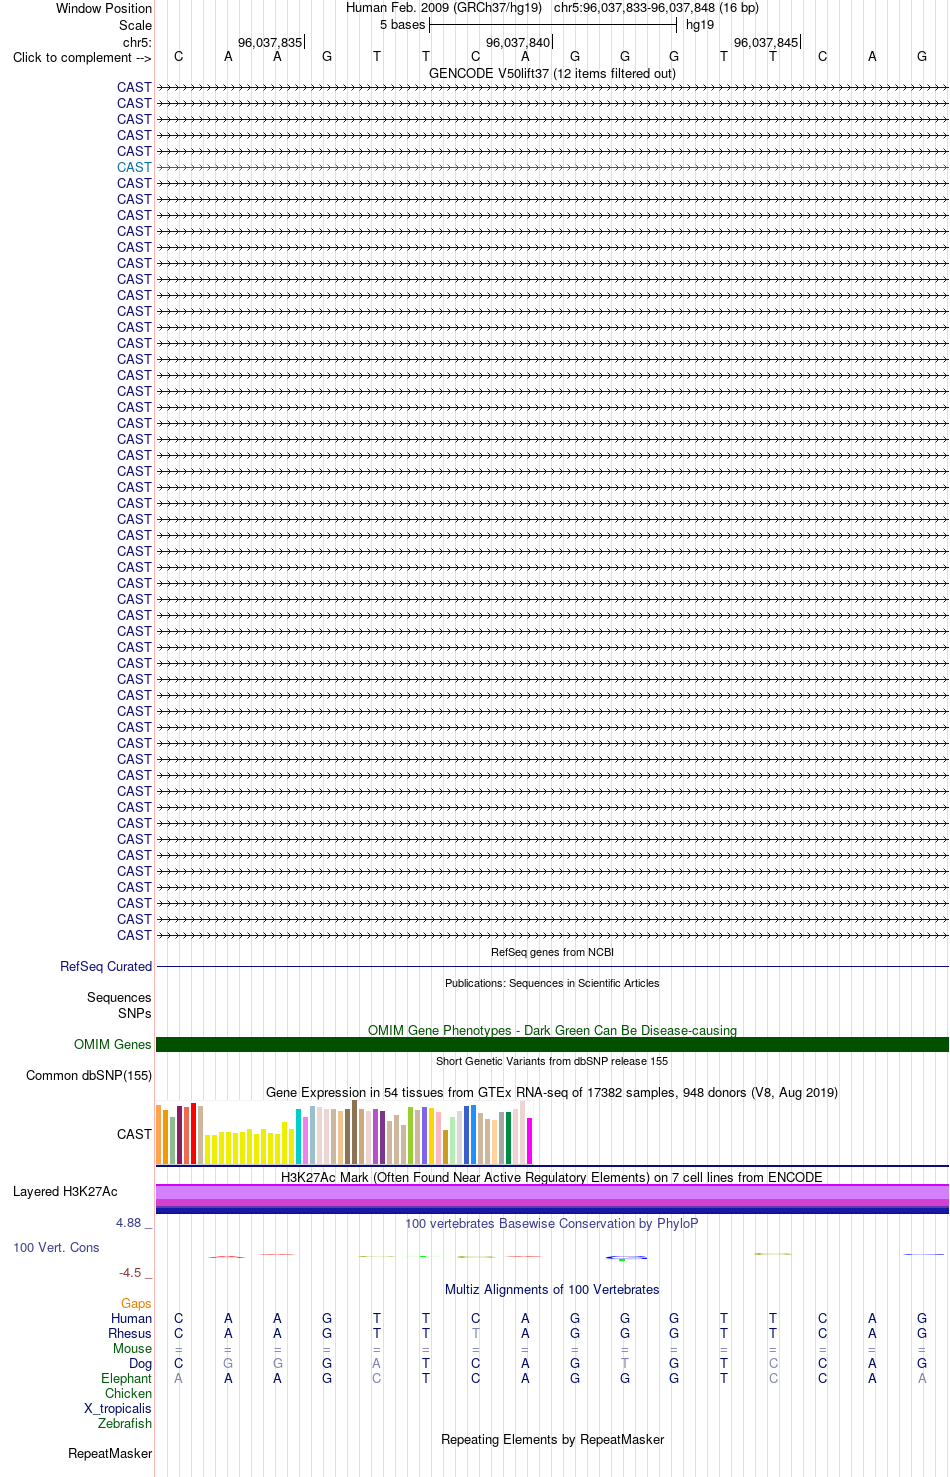Select the Rhesus alignment row label
The width and height of the screenshot is (950, 1477).
tap(130, 1333)
